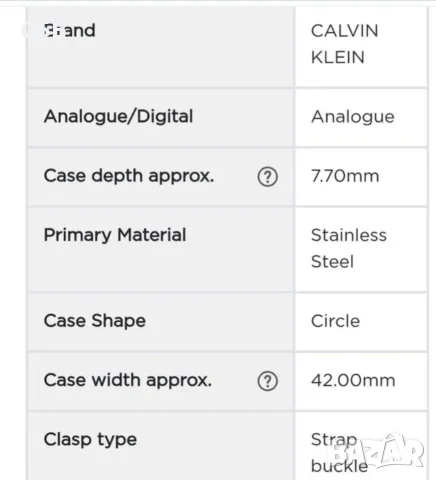Select the Clasp type label
436x480 pixels.
[90, 440]
